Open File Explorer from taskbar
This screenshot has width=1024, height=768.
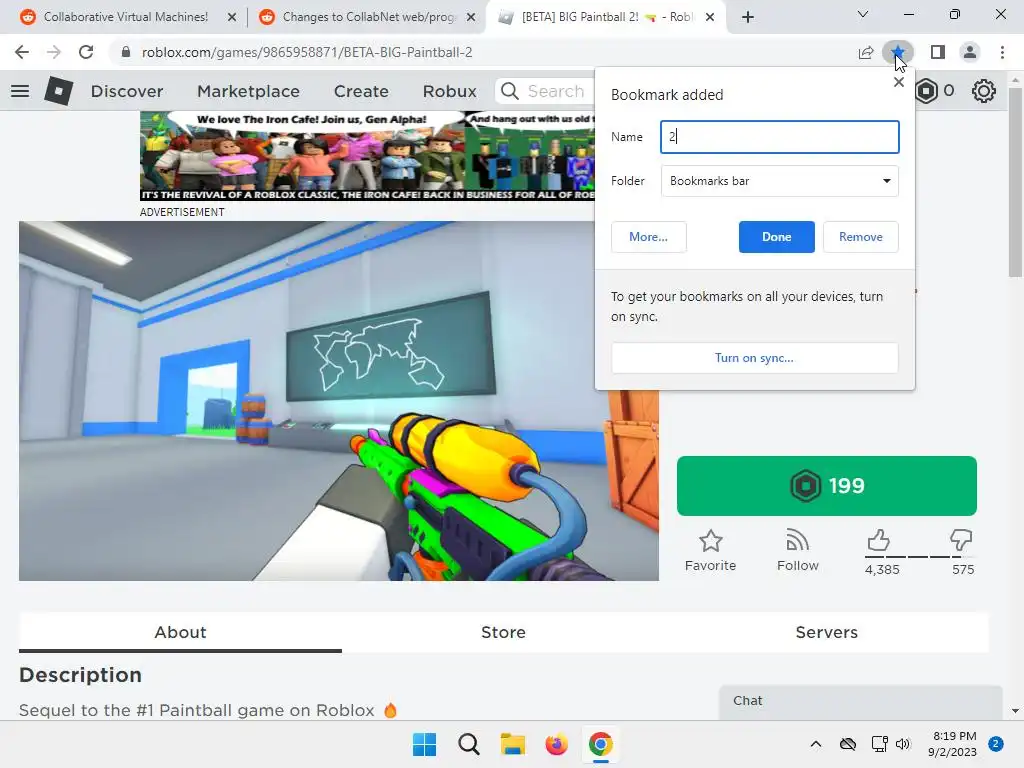coord(513,744)
